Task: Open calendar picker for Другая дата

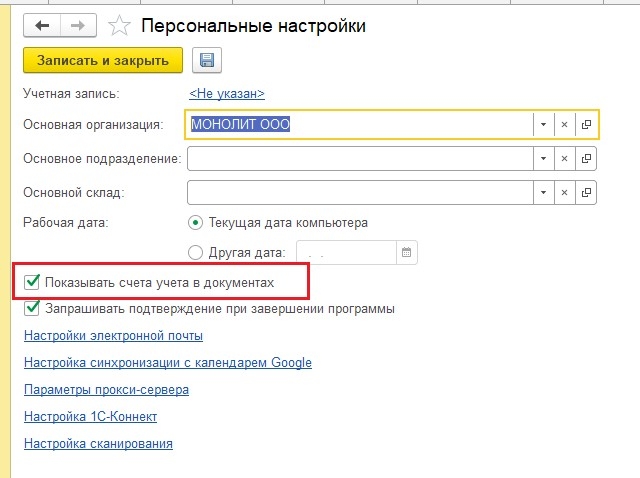Action: pyautogui.click(x=407, y=254)
